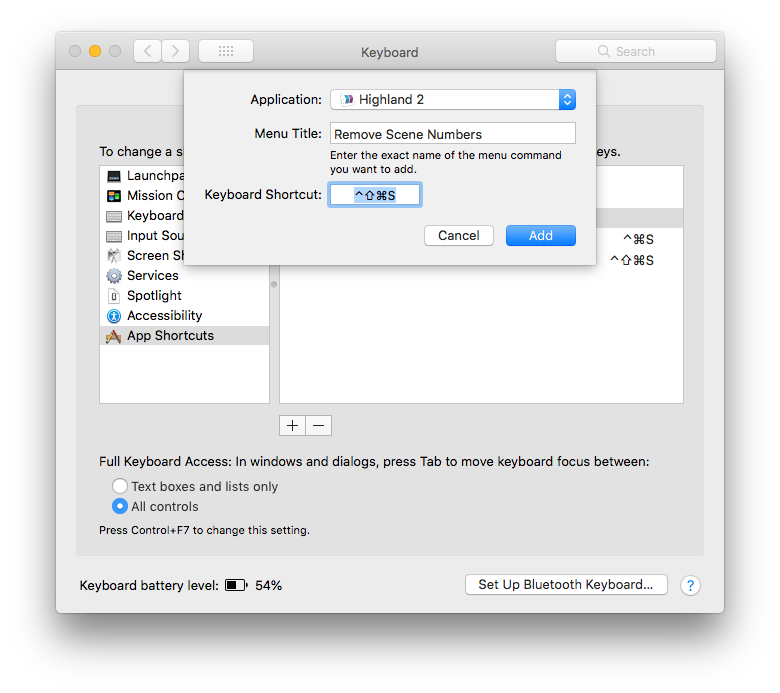Image resolution: width=780 pixels, height=693 pixels.
Task: Click the Input Sources keyboard icon
Action: (114, 236)
